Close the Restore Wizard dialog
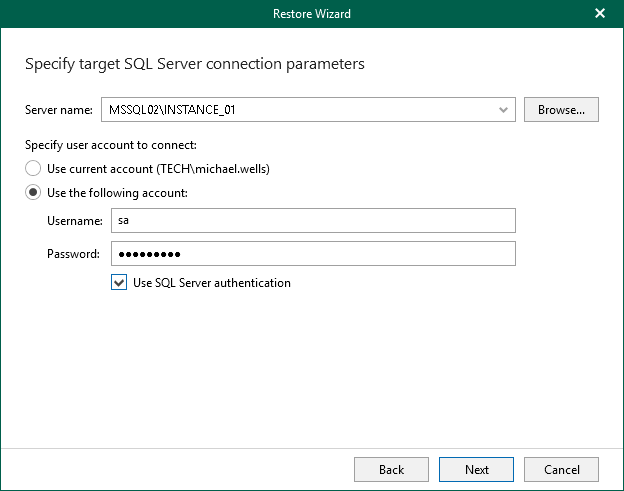 click(x=600, y=14)
